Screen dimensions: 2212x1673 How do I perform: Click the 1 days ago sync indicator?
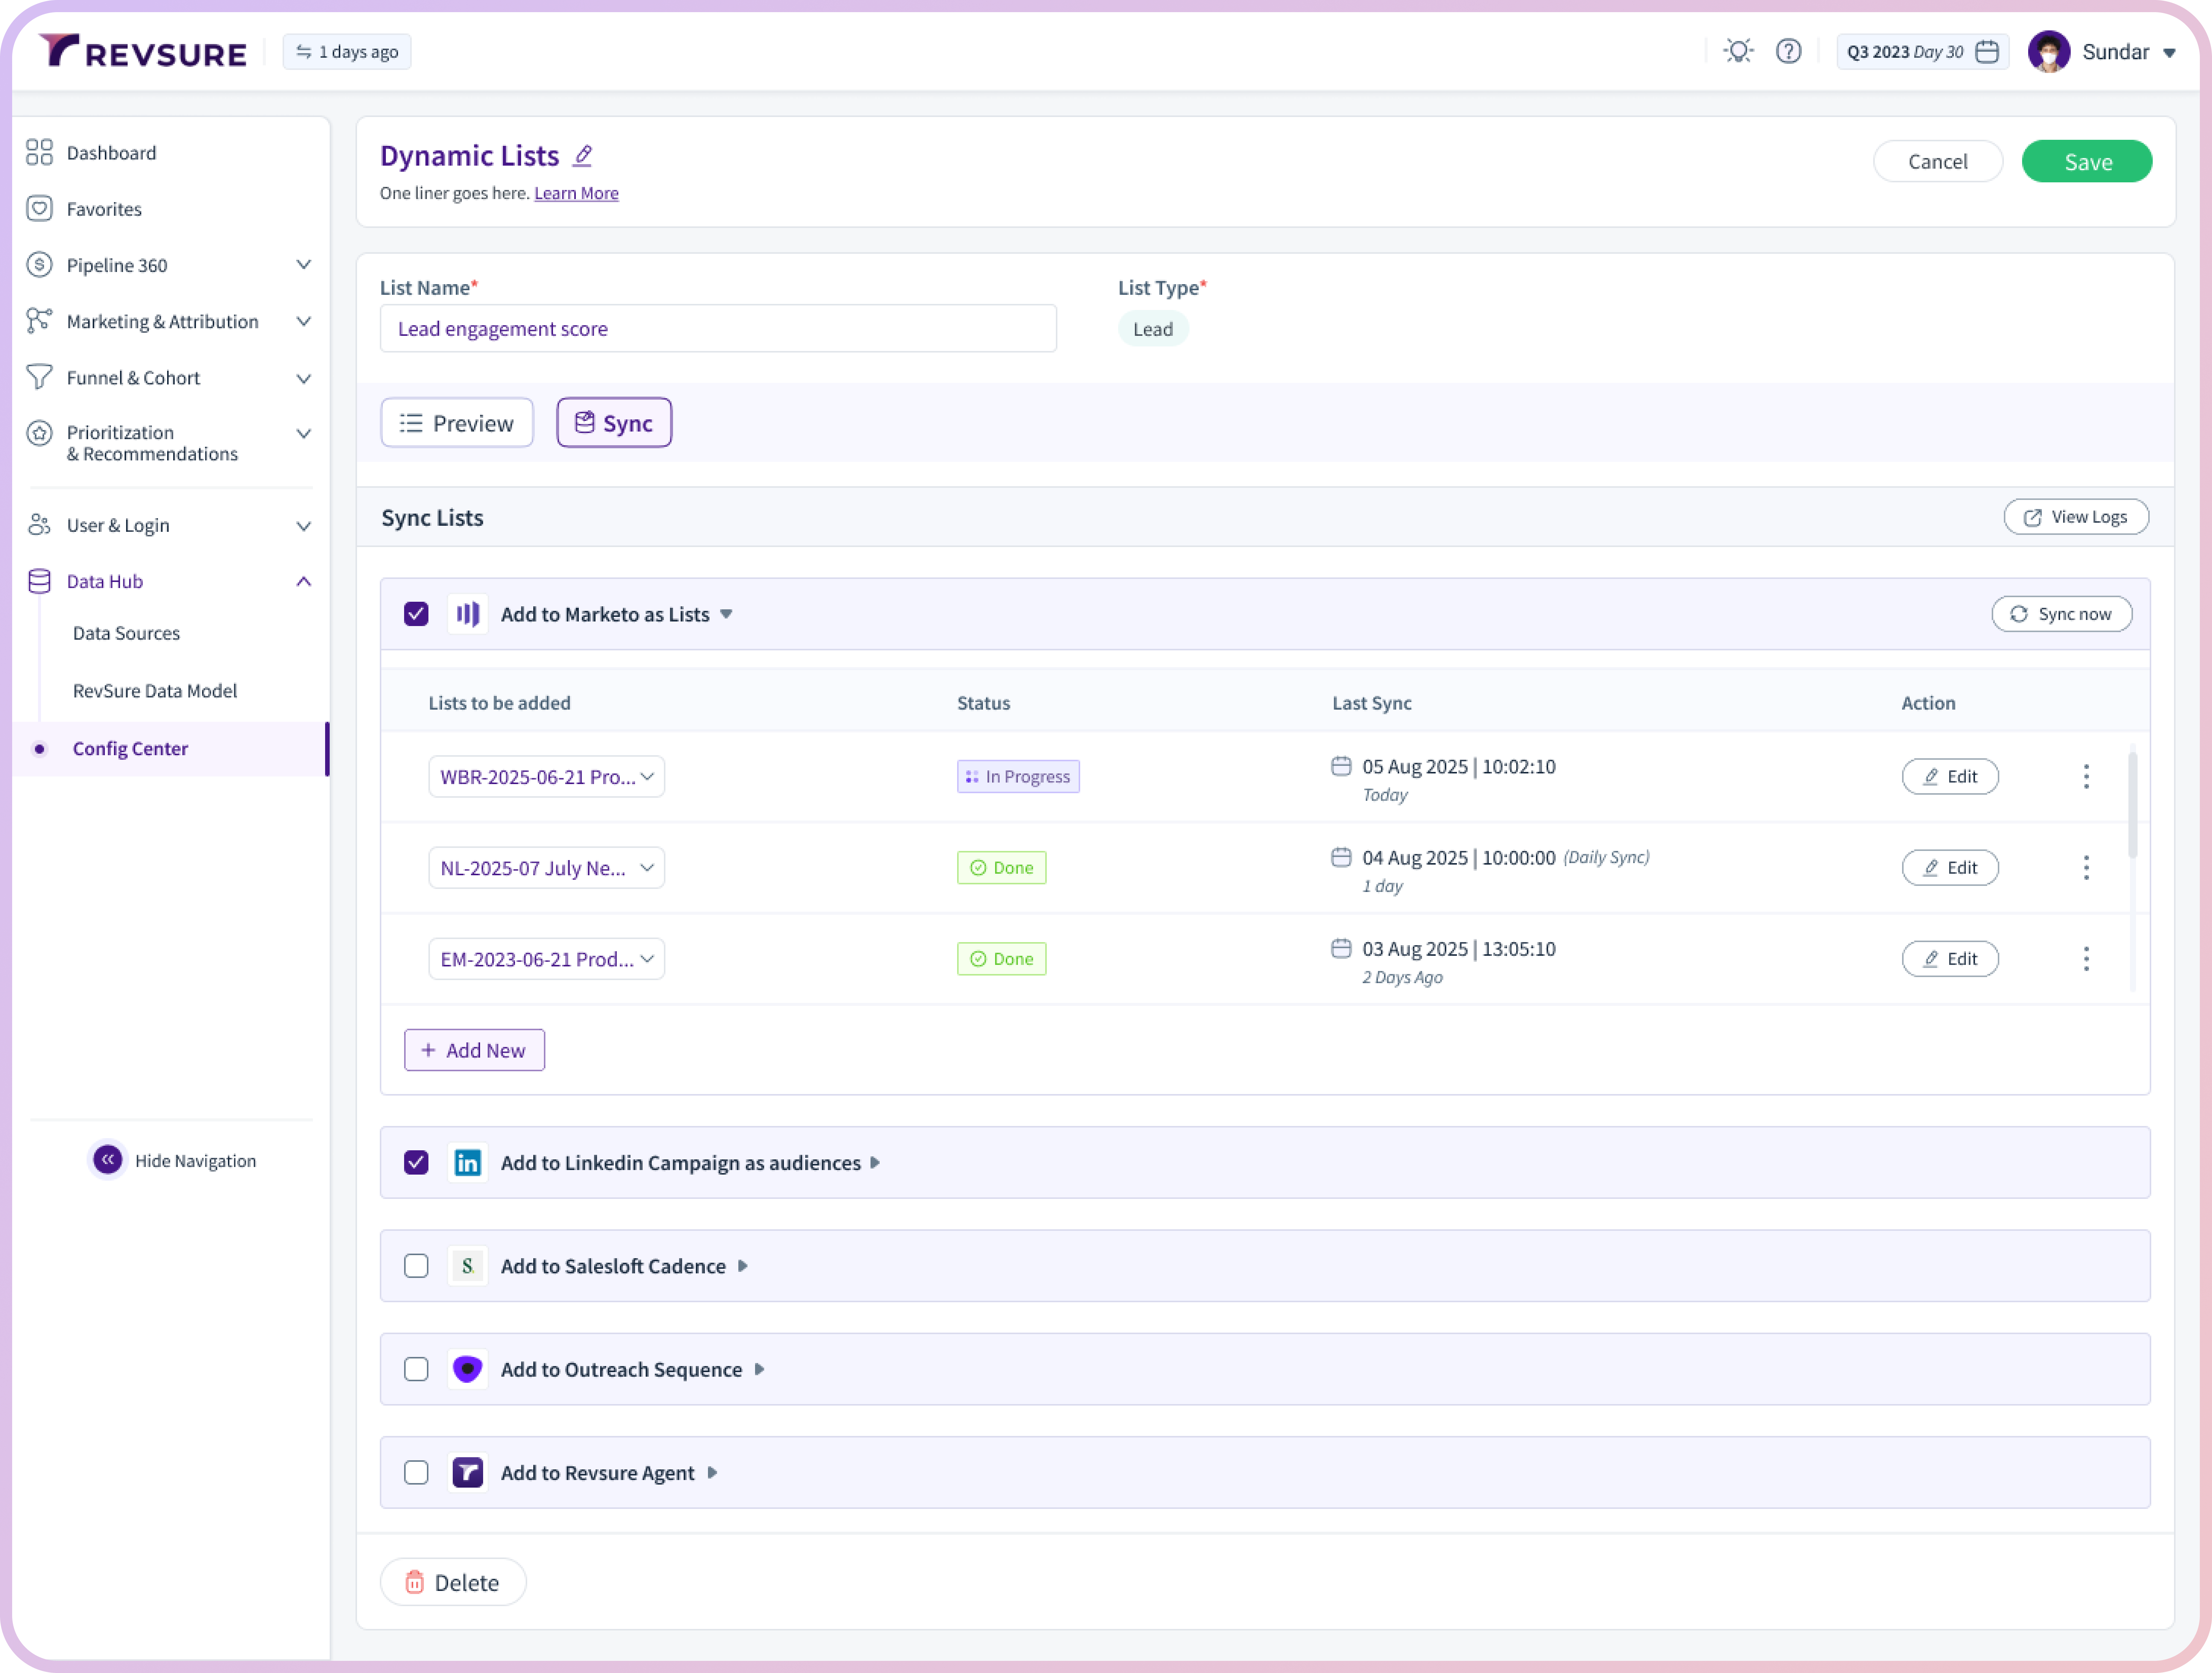(x=347, y=52)
